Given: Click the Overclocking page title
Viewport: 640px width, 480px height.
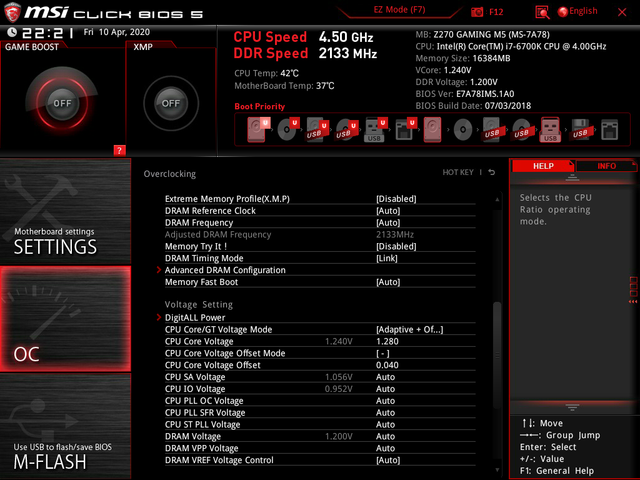Looking at the screenshot, I should tap(169, 174).
